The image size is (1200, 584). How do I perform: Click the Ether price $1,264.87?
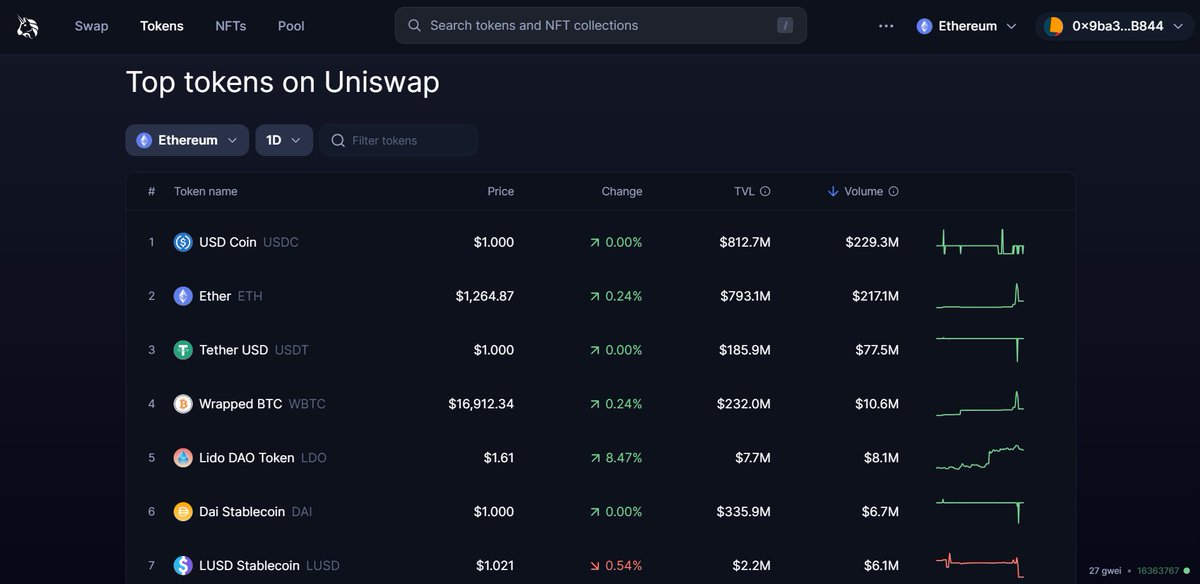click(x=485, y=296)
